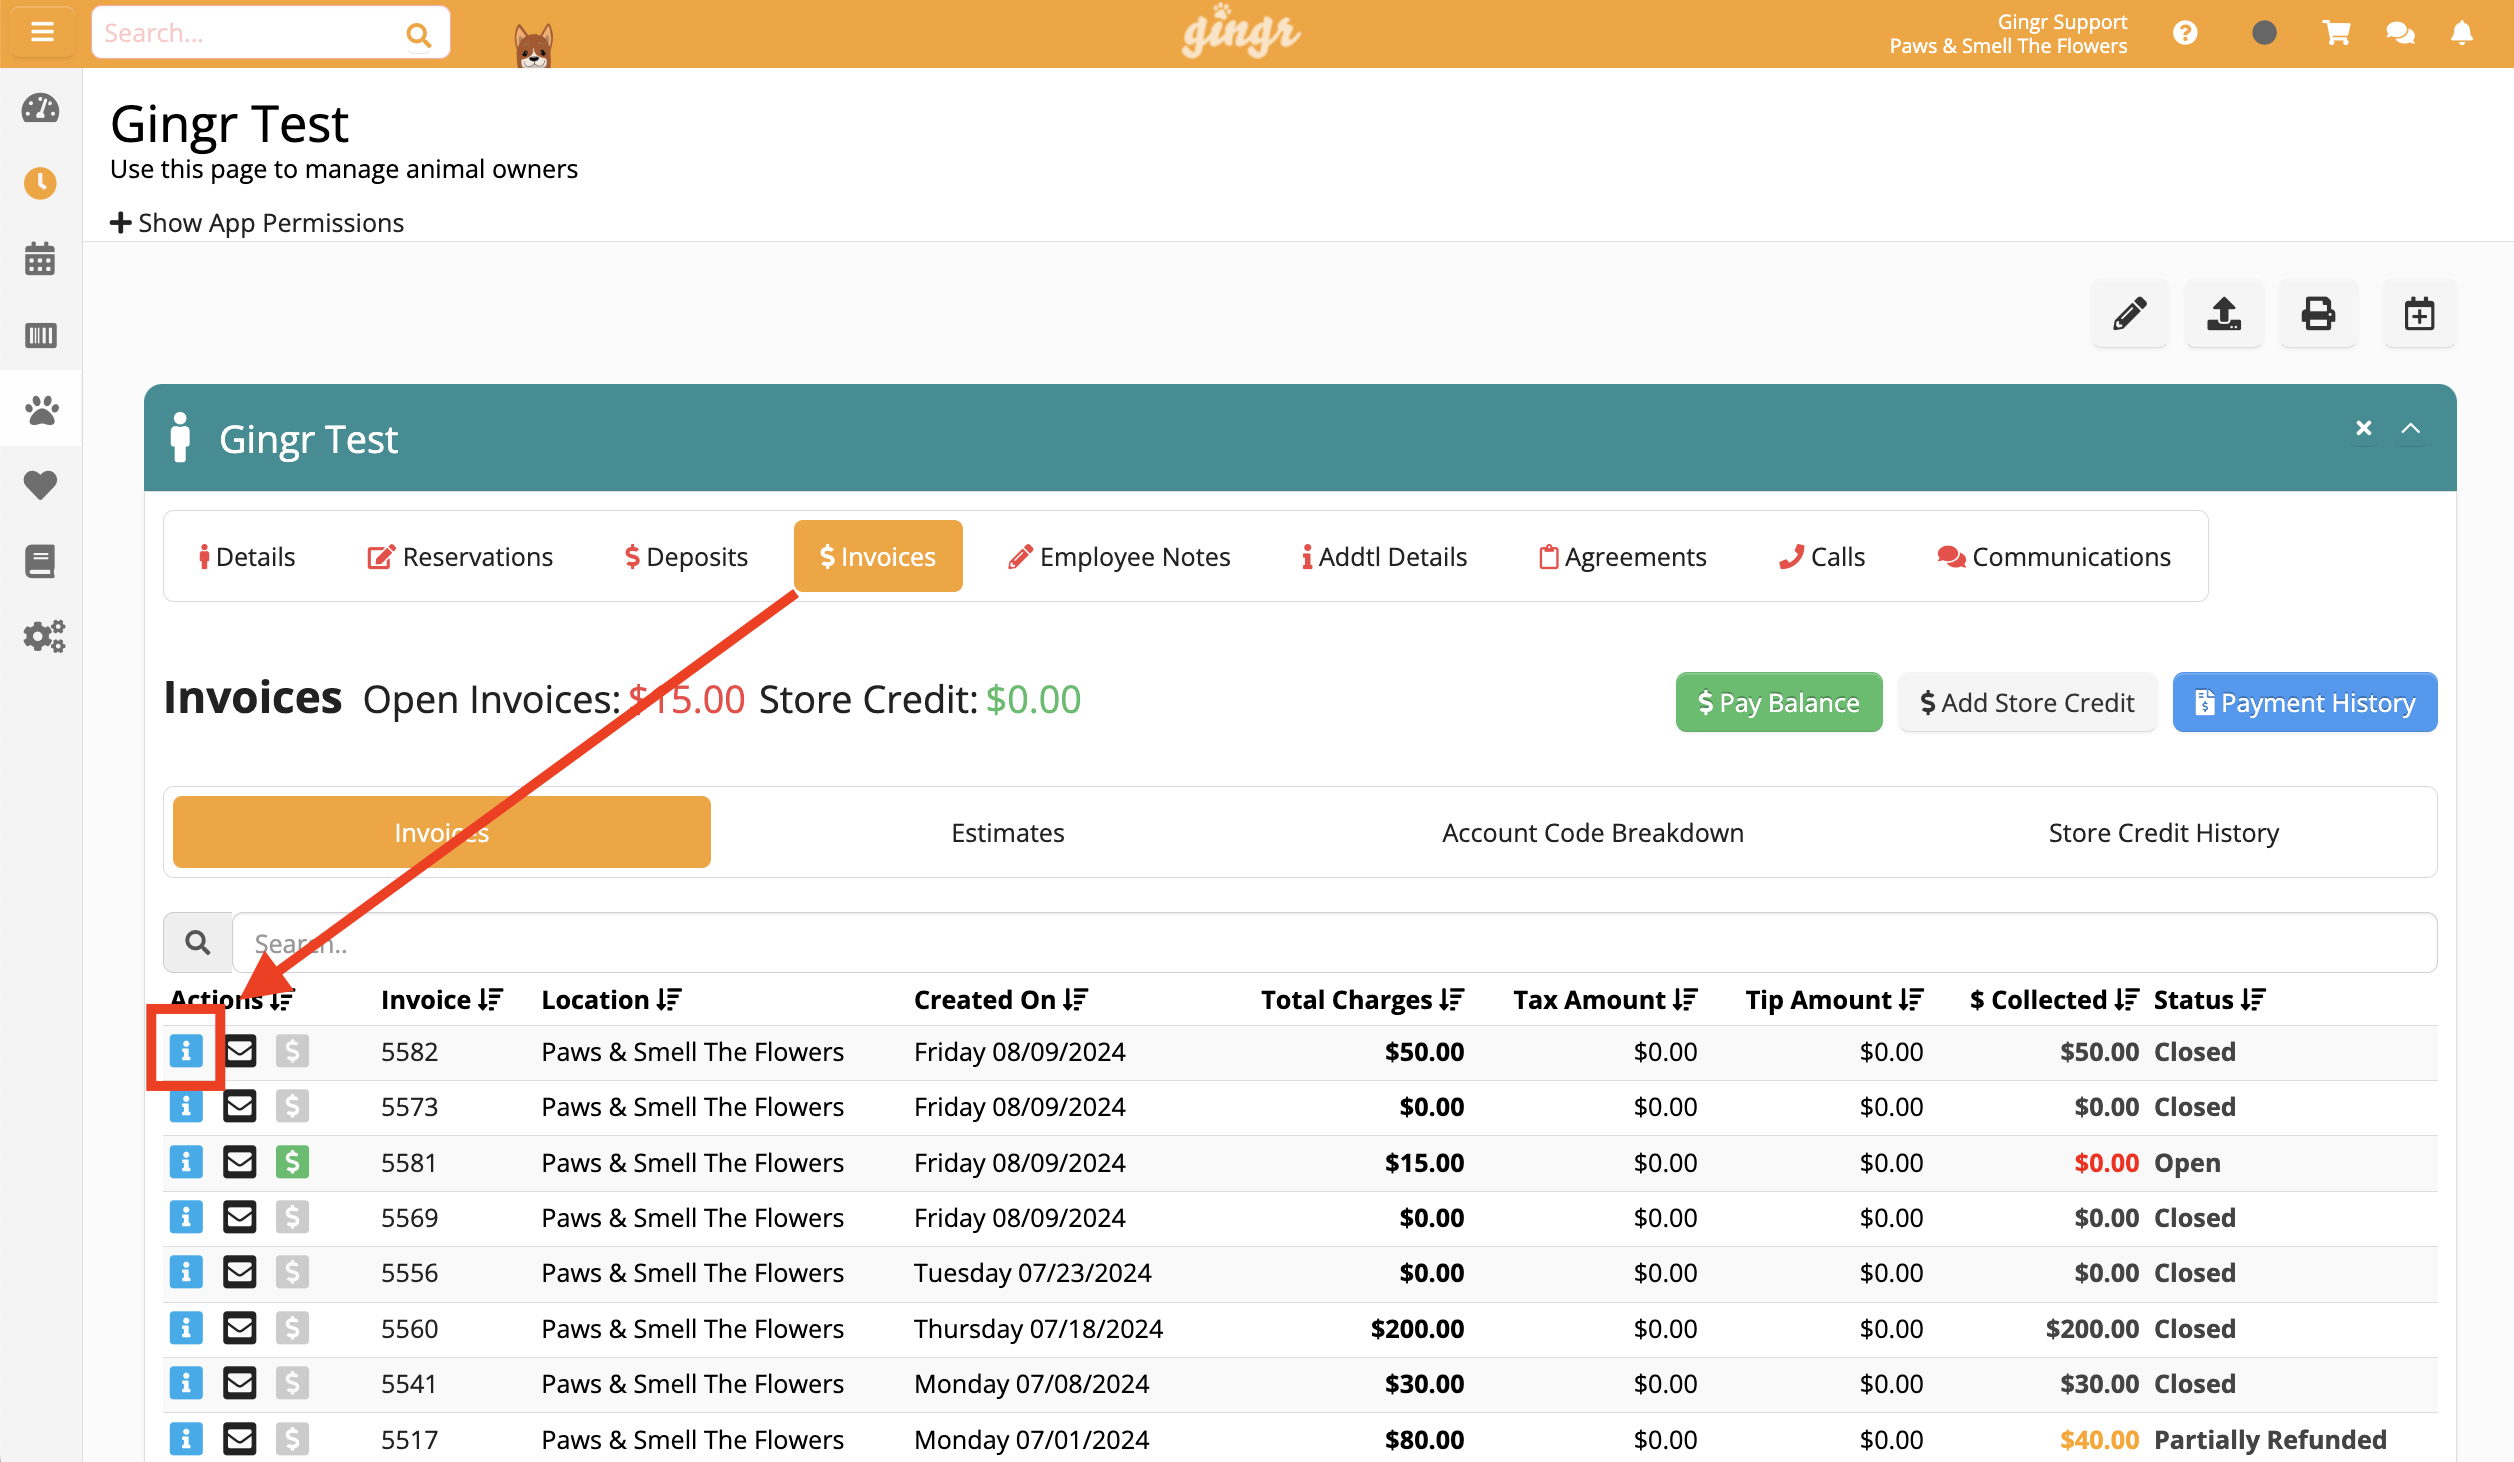Sort by Total Charges column
Screen dimensions: 2514x1462
1363,1000
